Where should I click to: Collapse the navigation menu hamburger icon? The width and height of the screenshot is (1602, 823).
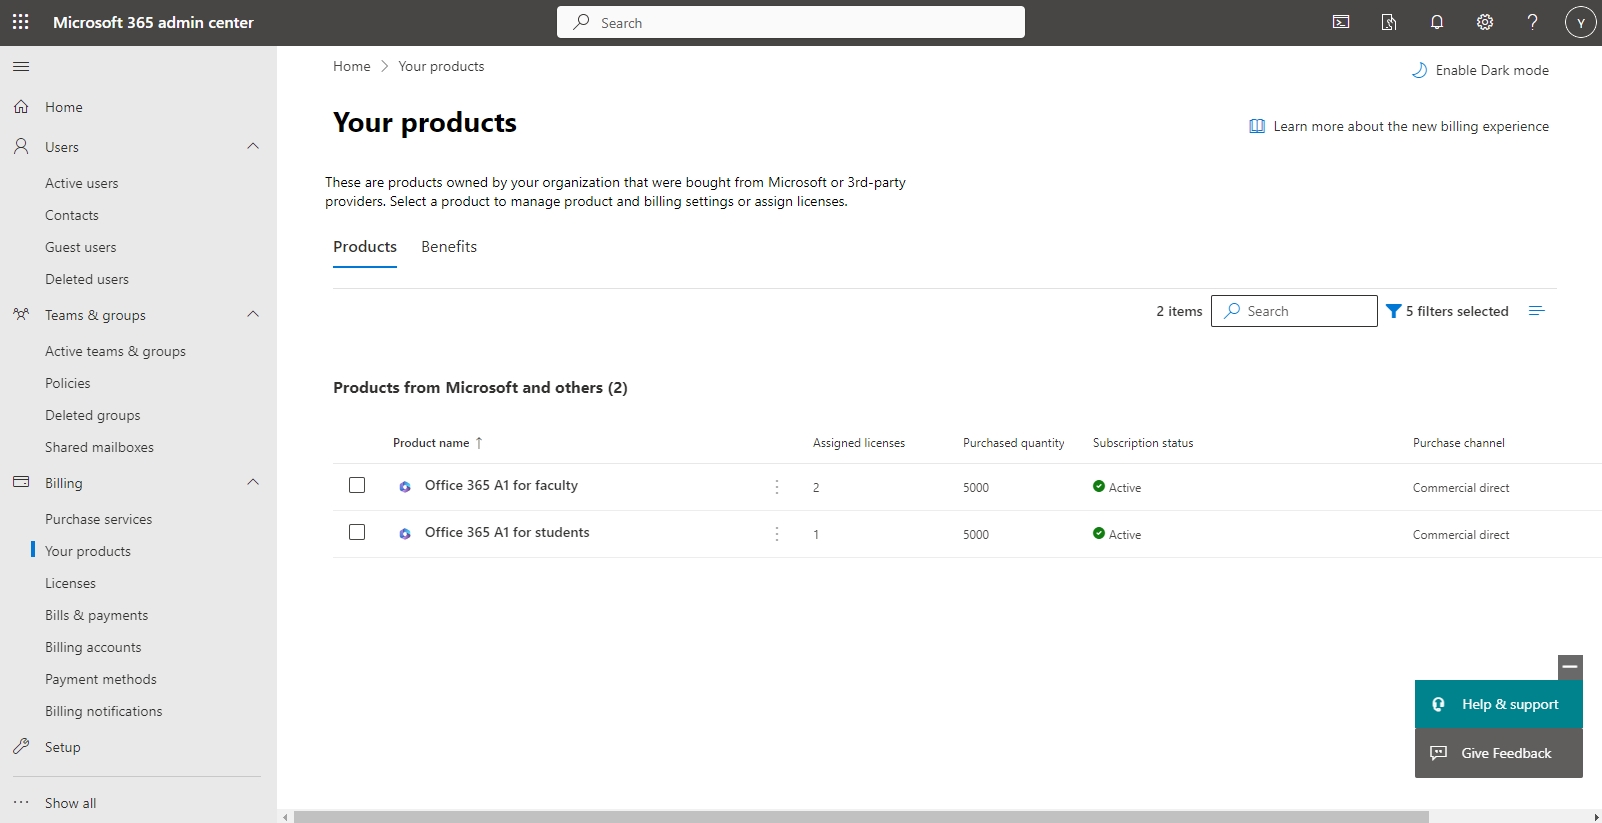pyautogui.click(x=21, y=67)
